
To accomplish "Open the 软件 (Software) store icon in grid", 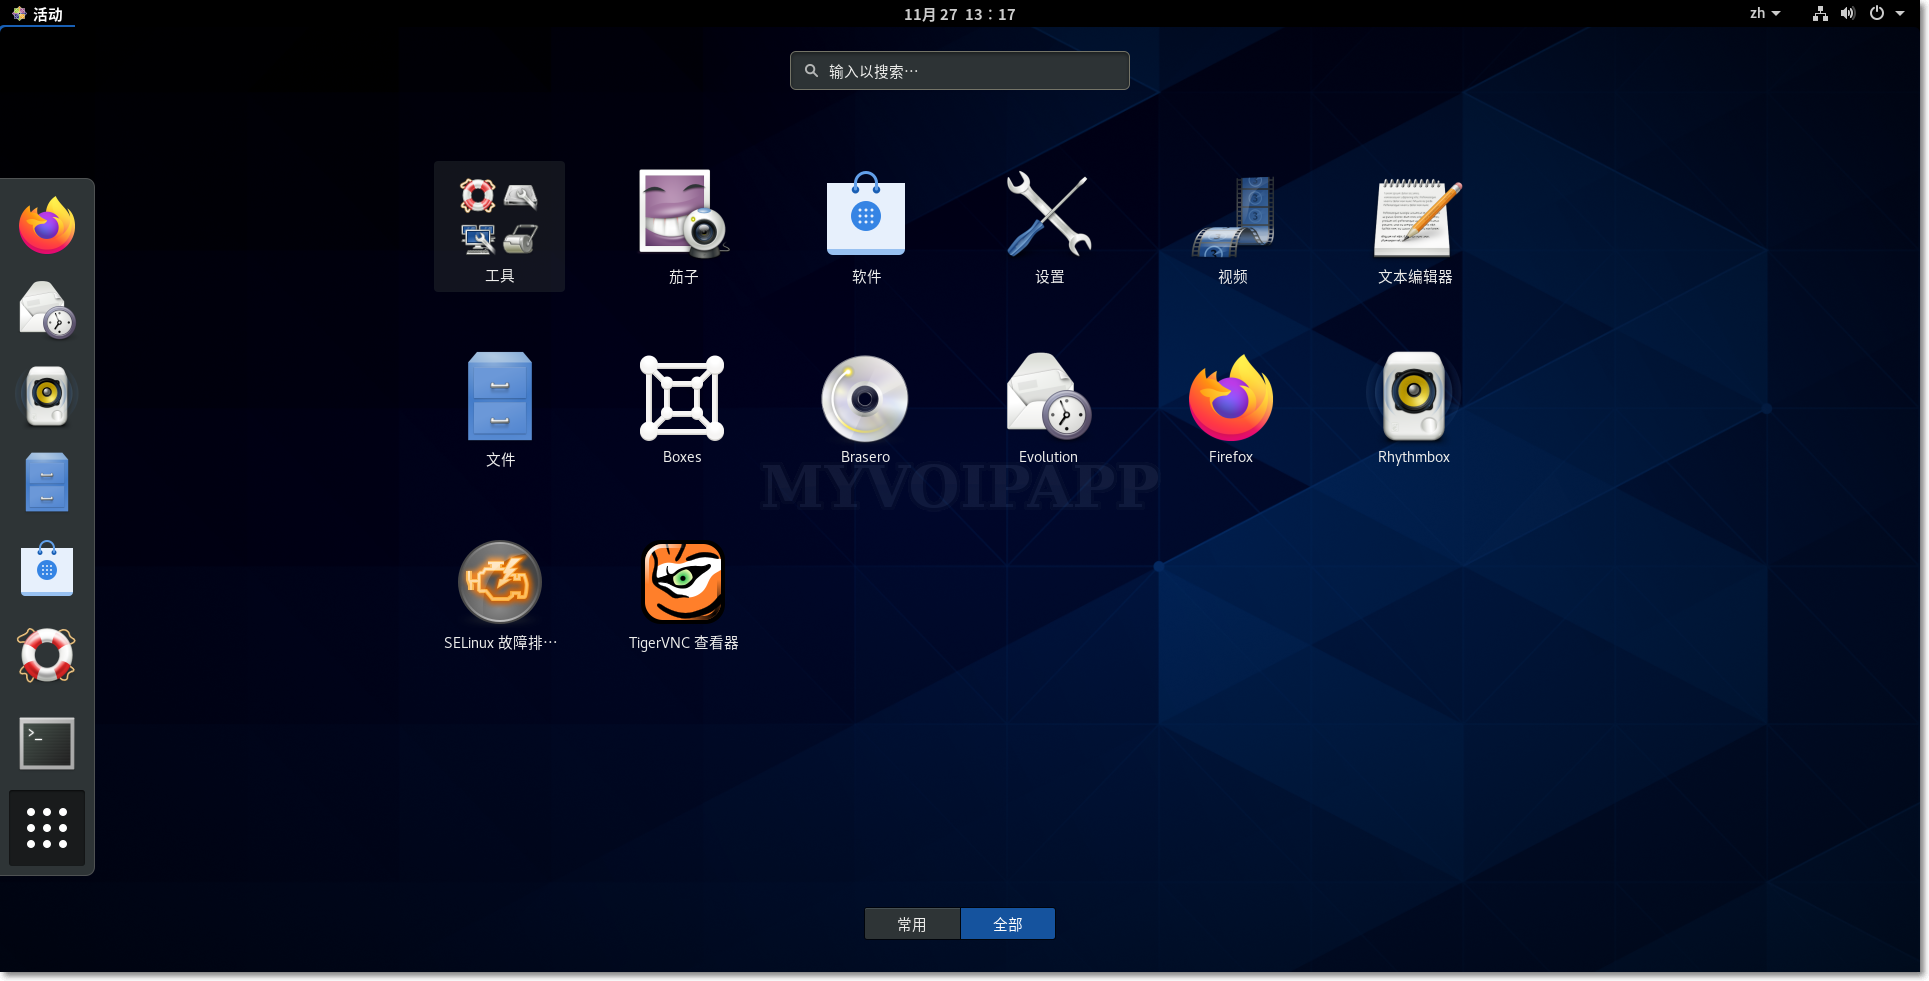I will (866, 226).
